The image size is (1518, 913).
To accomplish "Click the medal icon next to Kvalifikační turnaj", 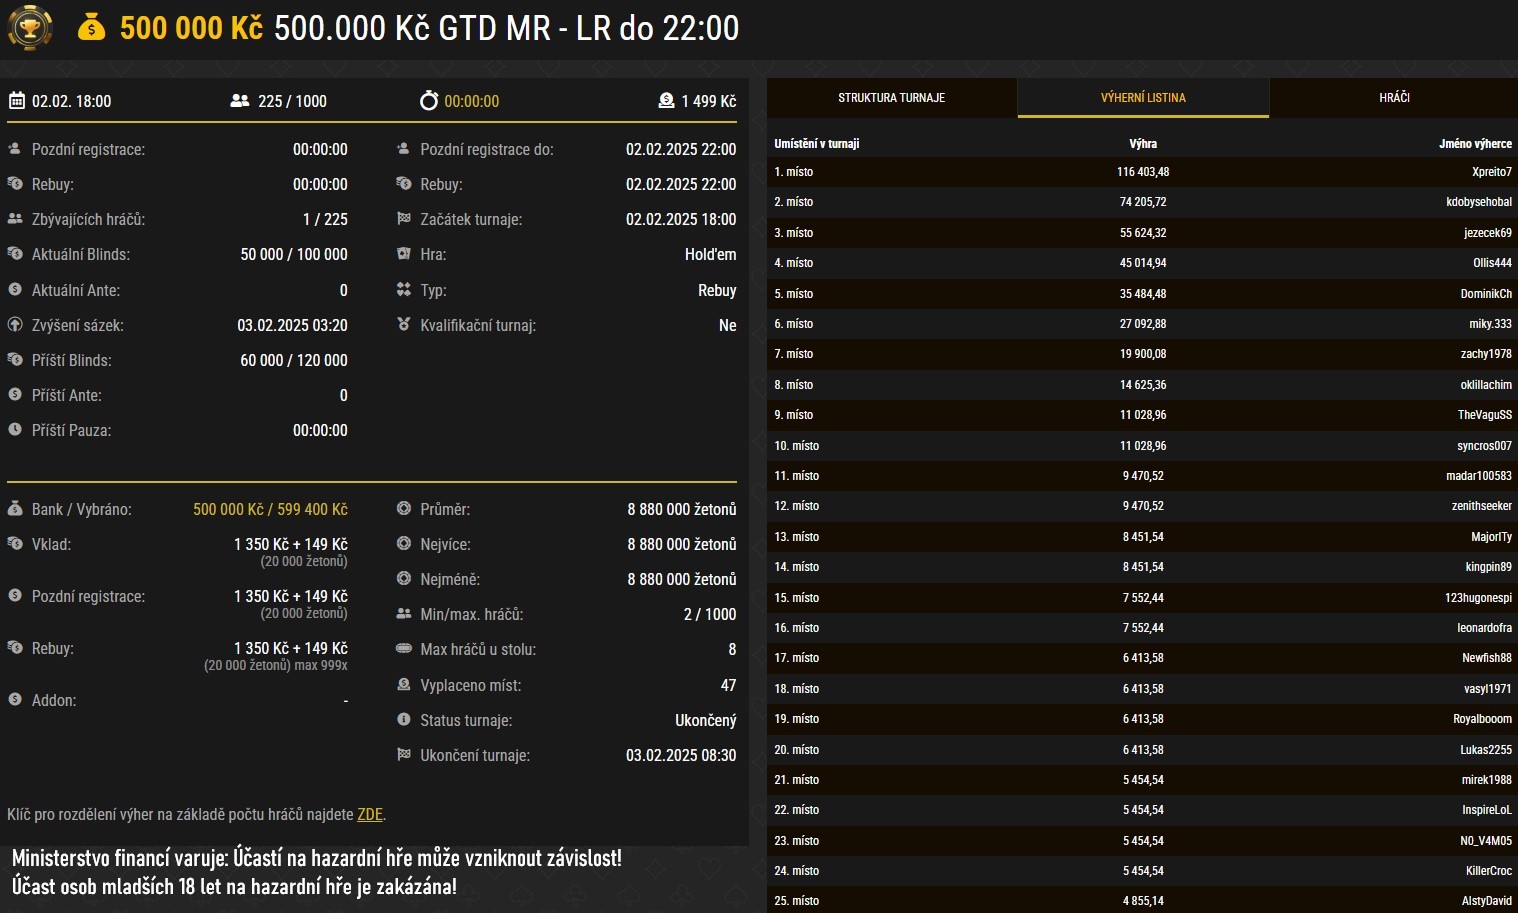I will [404, 324].
